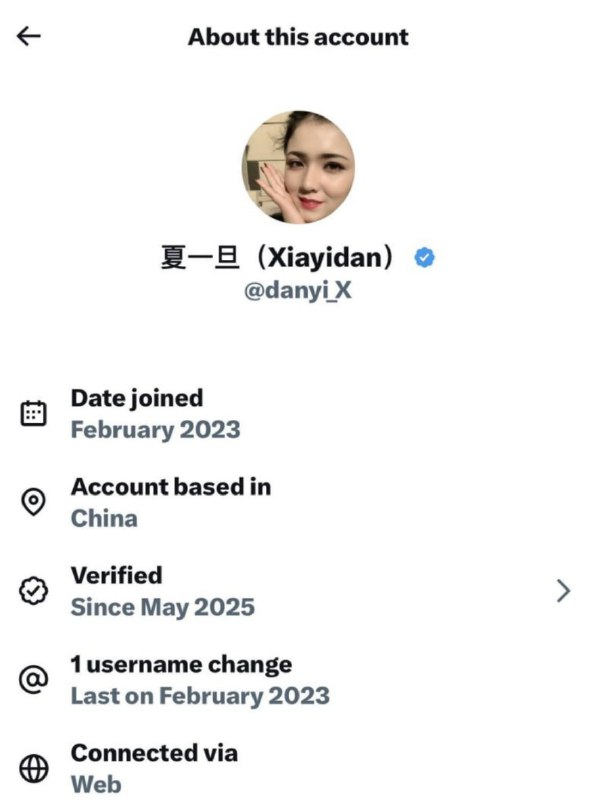Click the verified checkmark seal icon
596x800 pixels.
[x=34, y=591]
